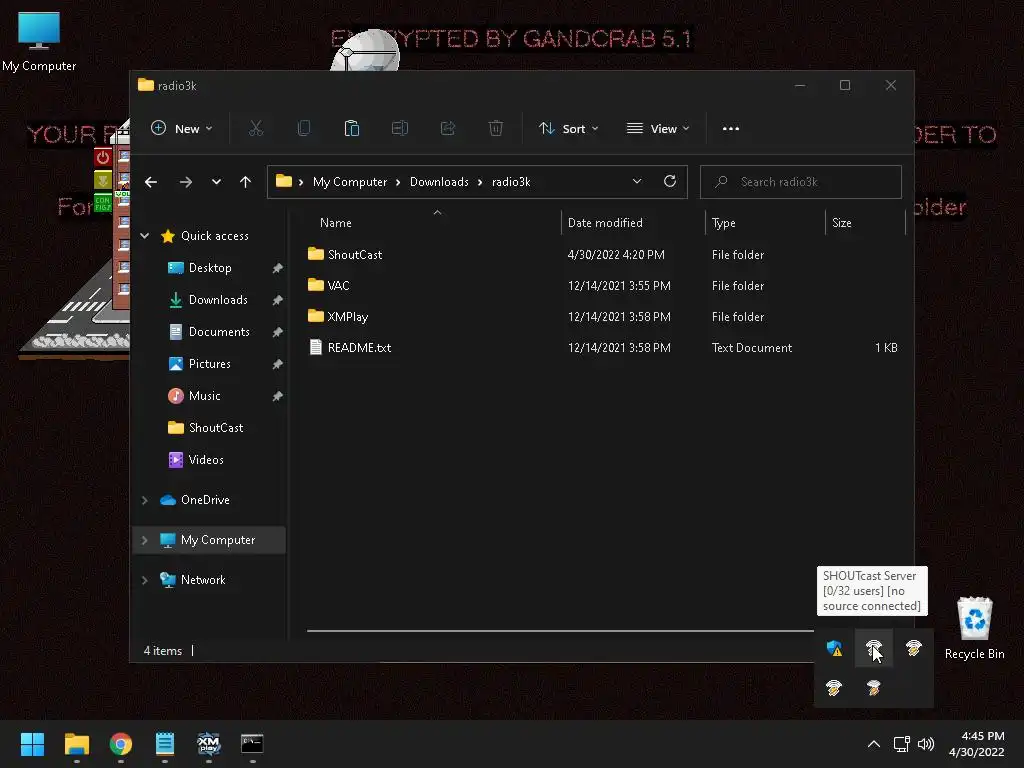Click radio3k breadcrumb in address bar
This screenshot has height=768, width=1024.
pos(511,182)
